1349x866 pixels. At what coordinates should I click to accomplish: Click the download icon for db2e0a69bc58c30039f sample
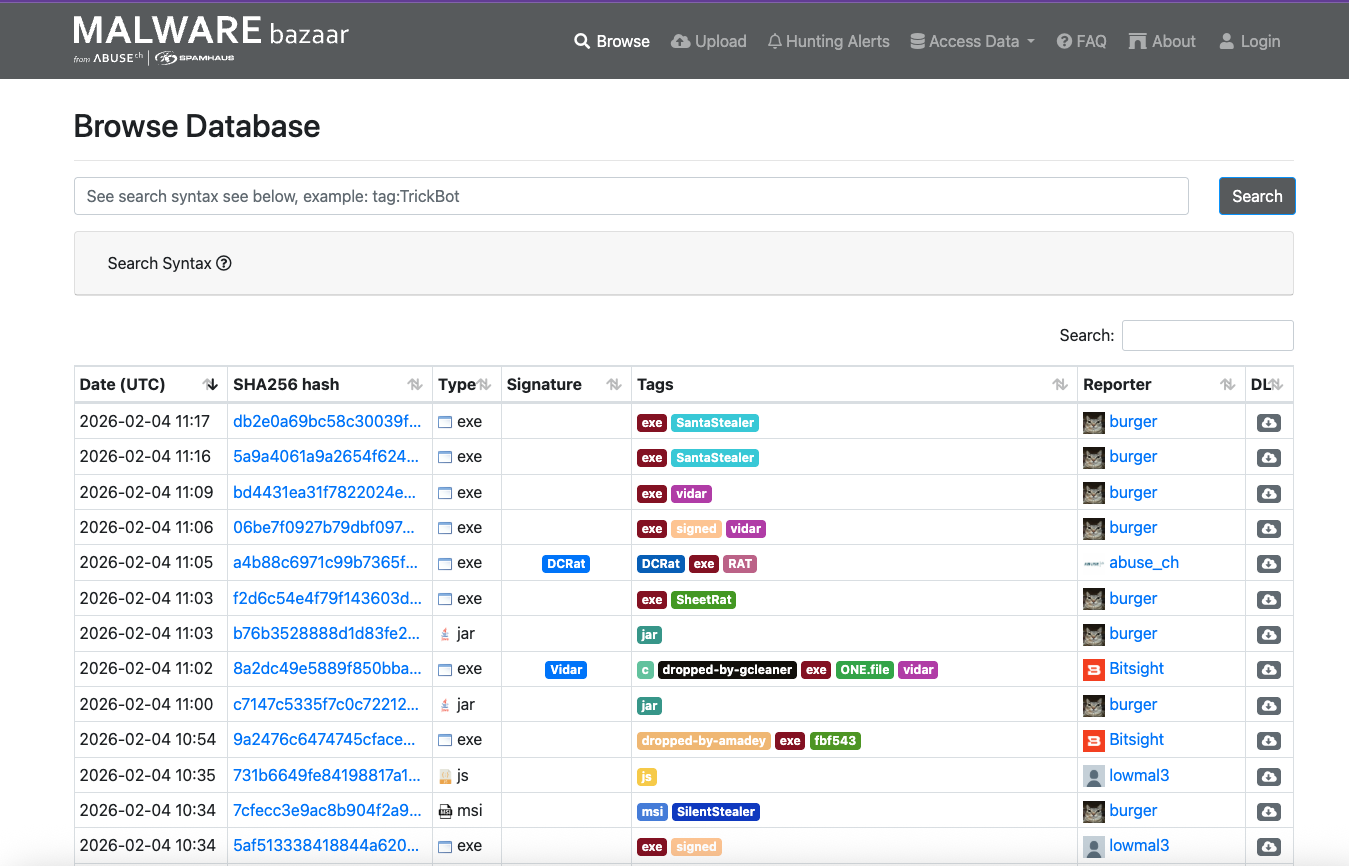coord(1268,423)
